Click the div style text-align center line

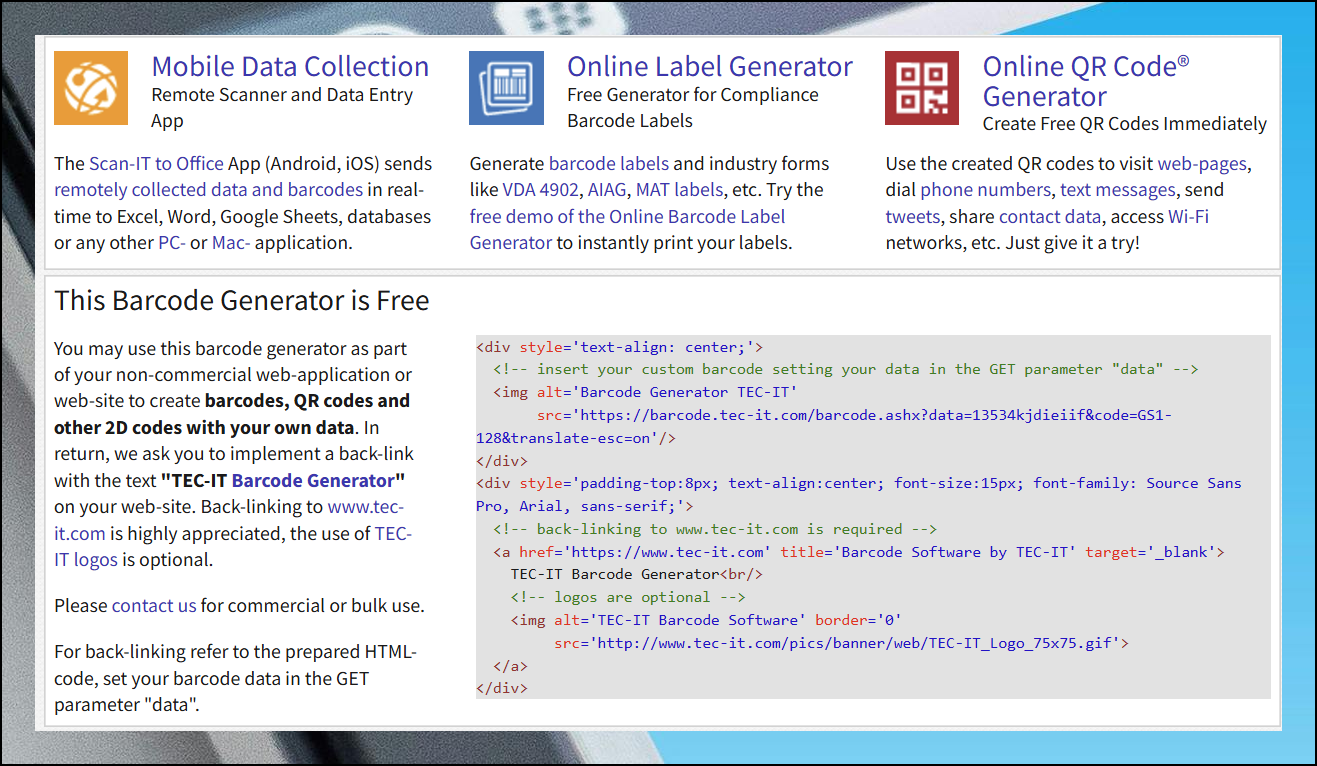tap(620, 347)
